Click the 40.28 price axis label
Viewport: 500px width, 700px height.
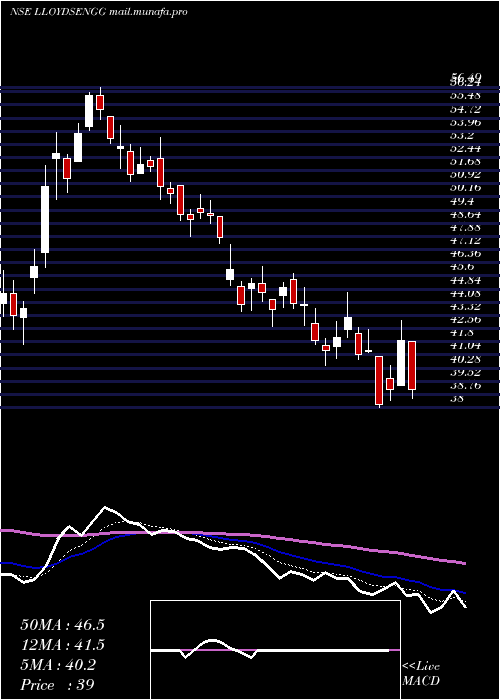465,359
